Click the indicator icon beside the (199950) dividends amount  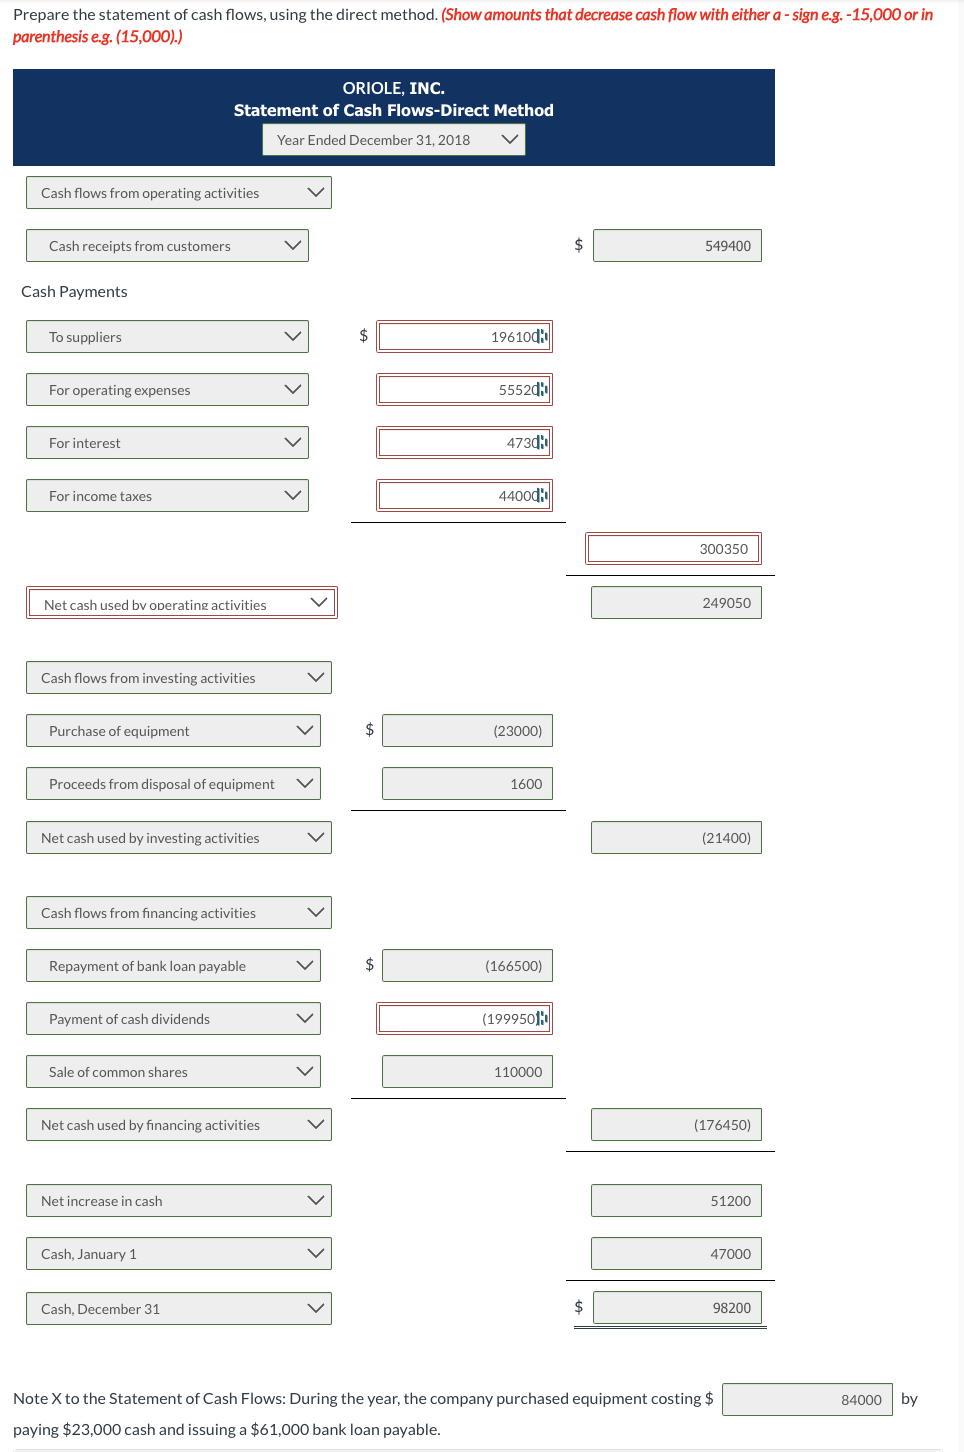[x=540, y=1018]
